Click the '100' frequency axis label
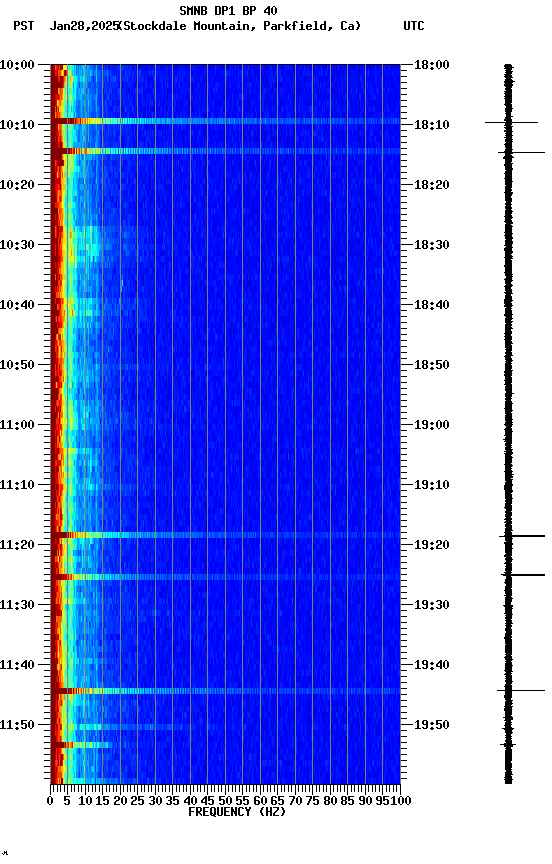 (401, 801)
